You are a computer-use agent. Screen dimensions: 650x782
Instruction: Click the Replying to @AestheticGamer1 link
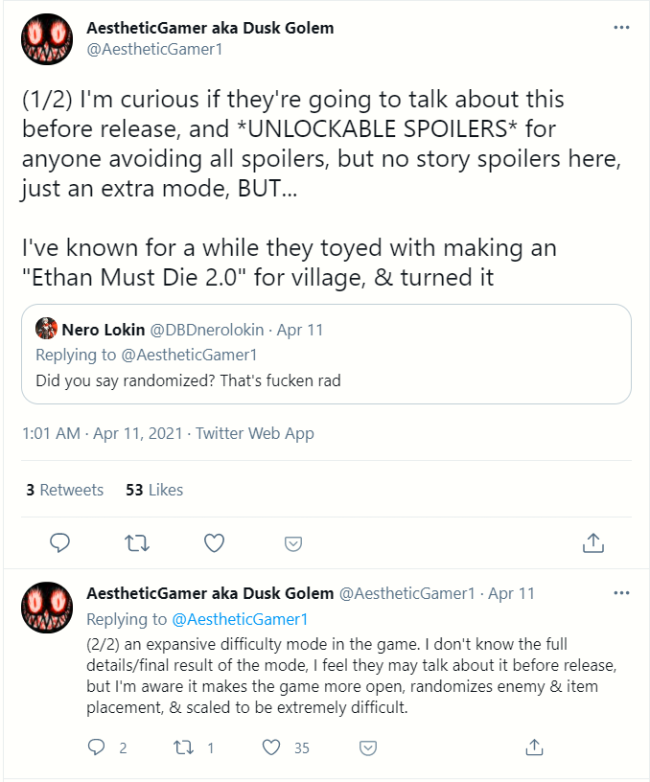coord(240,619)
